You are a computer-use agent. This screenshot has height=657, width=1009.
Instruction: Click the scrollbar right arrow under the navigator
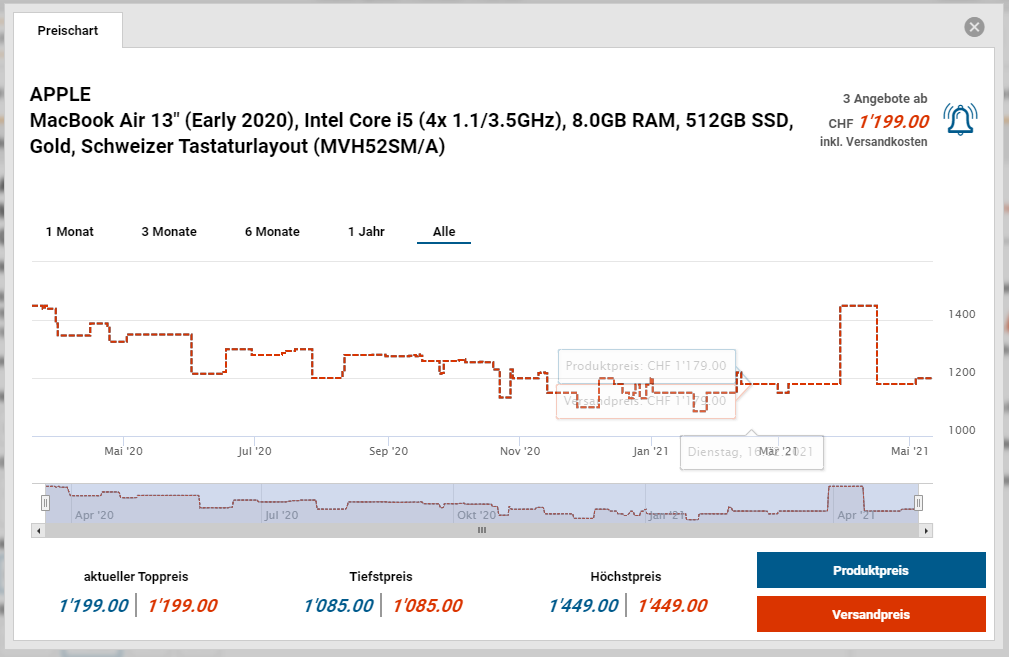pyautogui.click(x=925, y=531)
